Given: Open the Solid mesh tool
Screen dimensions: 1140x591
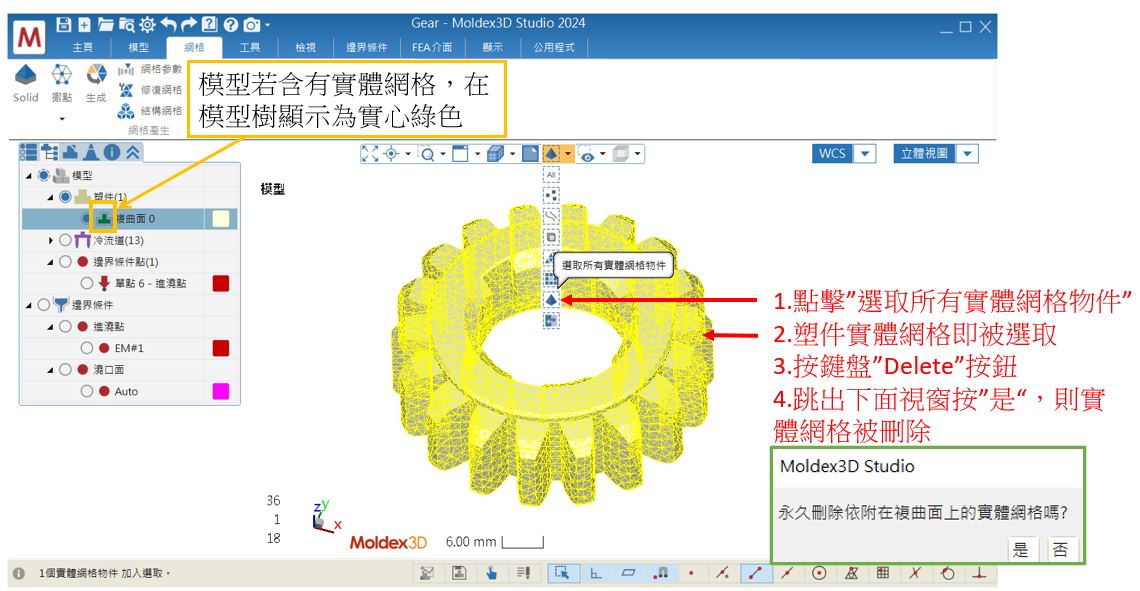Looking at the screenshot, I should (25, 84).
